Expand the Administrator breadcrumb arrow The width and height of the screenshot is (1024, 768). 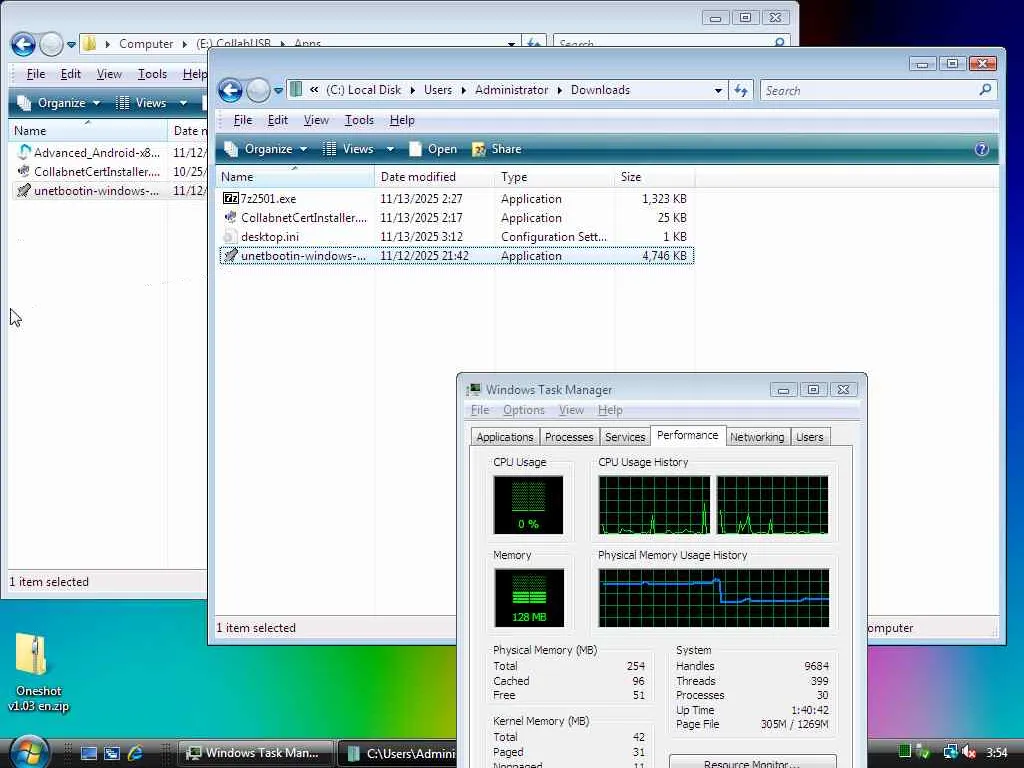(x=560, y=90)
